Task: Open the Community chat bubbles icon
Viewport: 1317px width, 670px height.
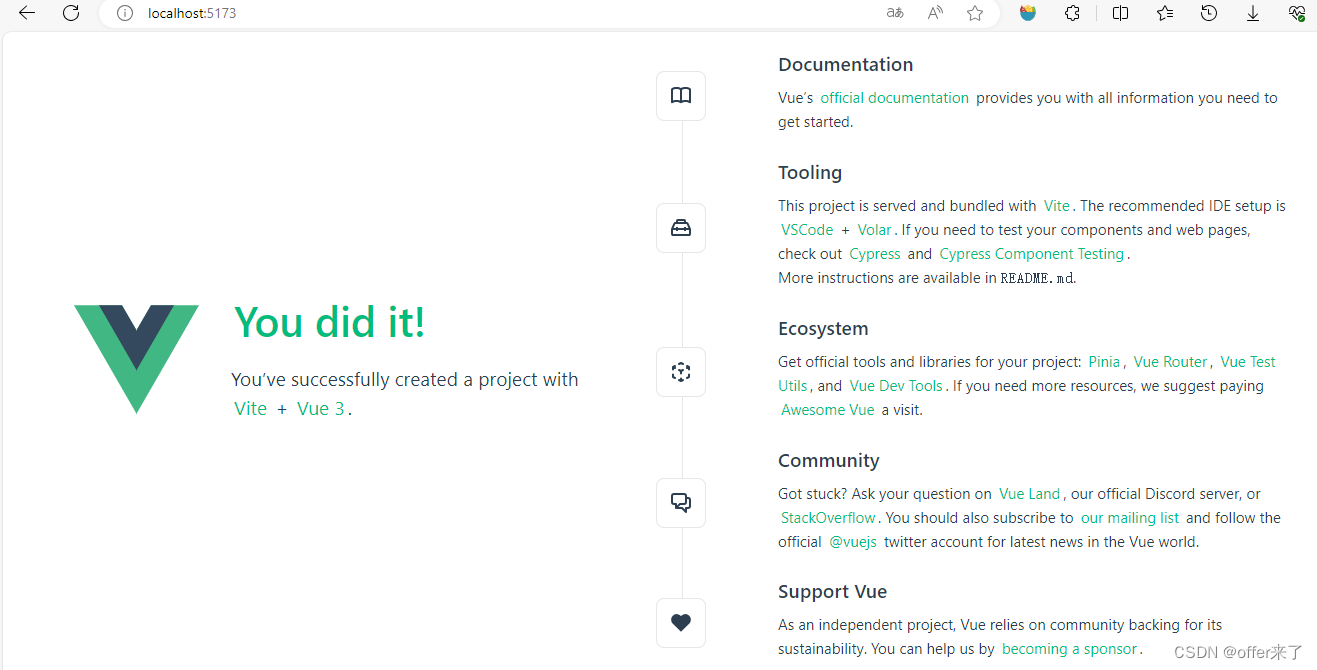Action: [x=681, y=503]
